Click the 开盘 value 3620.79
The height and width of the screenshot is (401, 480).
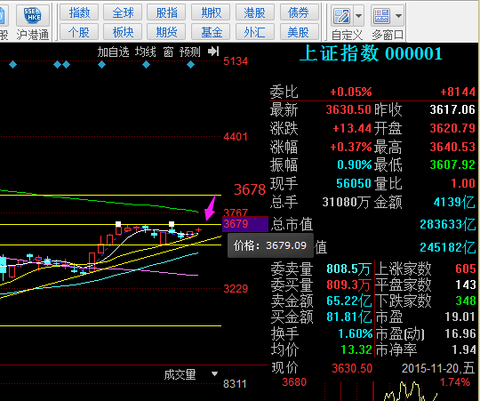[x=452, y=128]
